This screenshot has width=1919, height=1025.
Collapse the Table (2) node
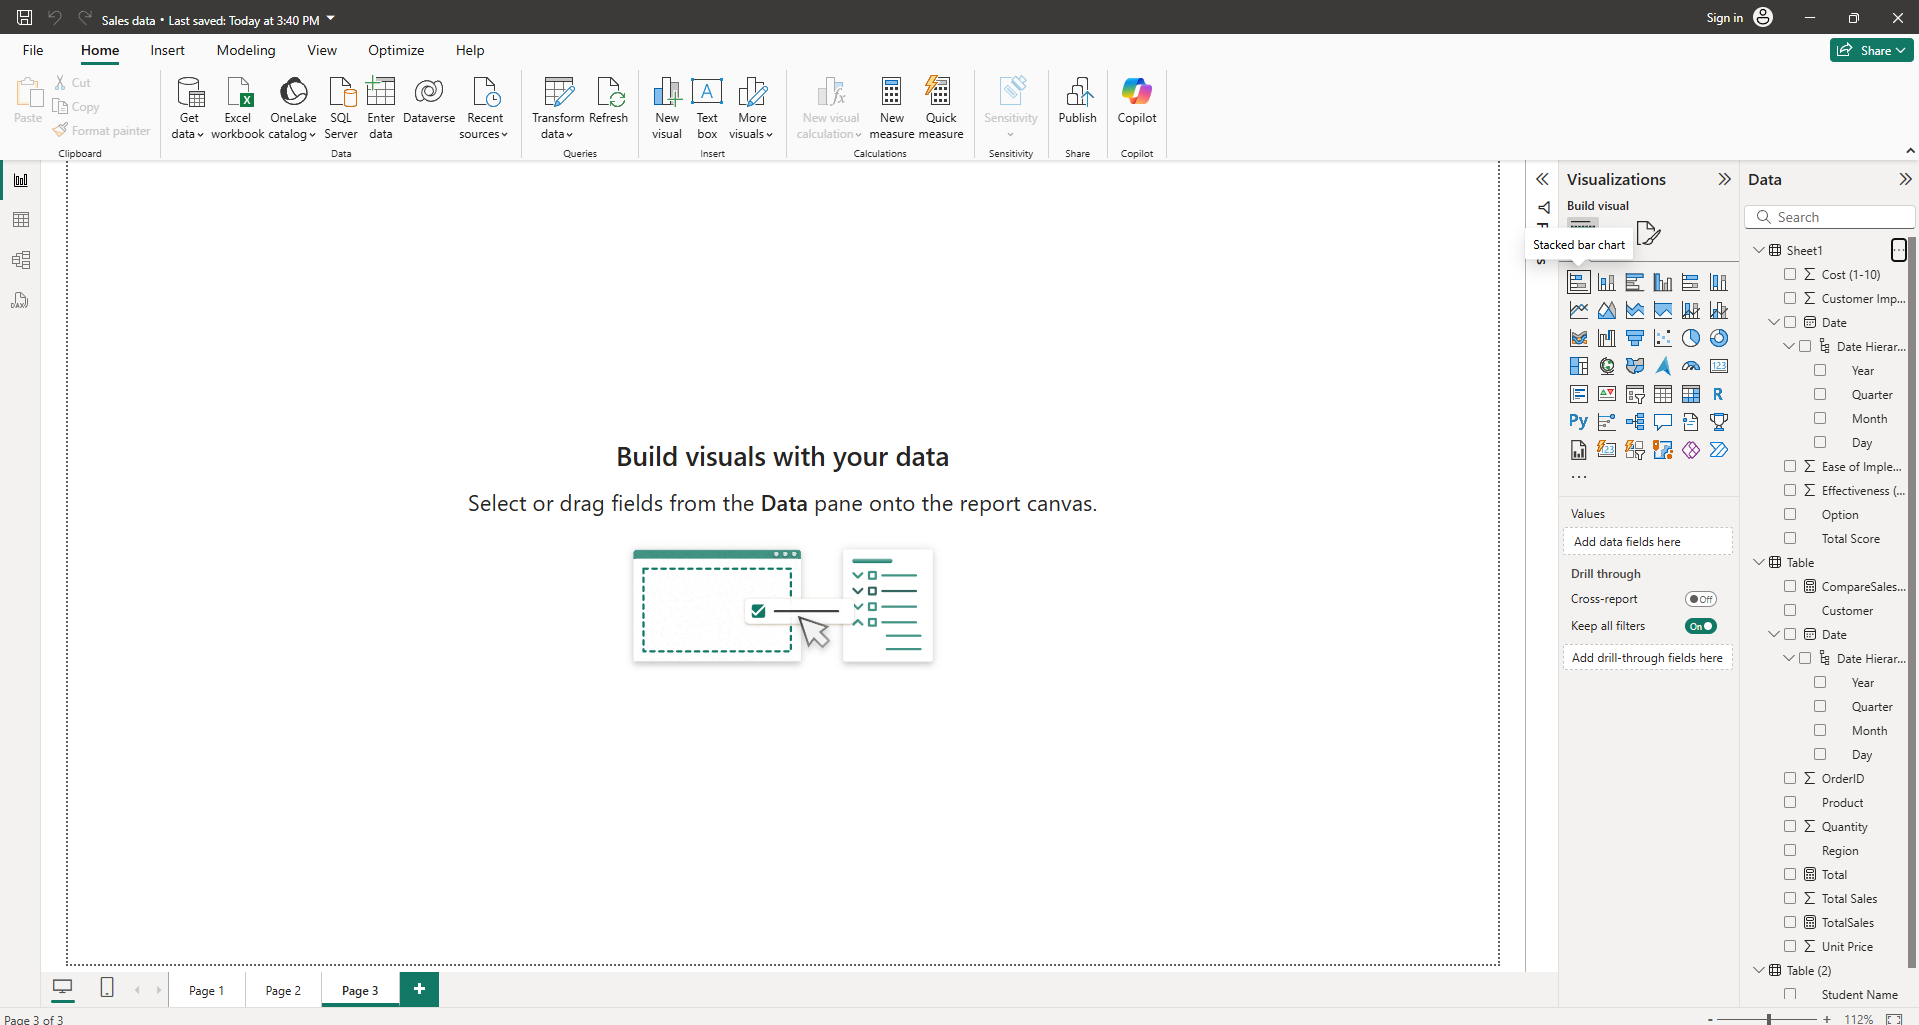pyautogui.click(x=1759, y=970)
